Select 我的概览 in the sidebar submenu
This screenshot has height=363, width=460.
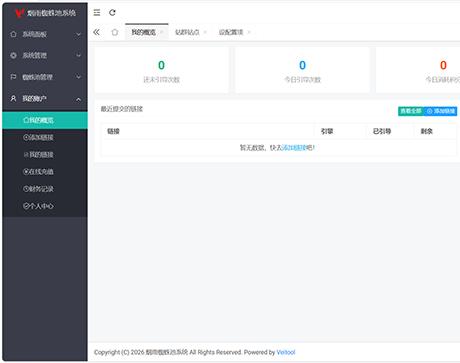[45, 120]
